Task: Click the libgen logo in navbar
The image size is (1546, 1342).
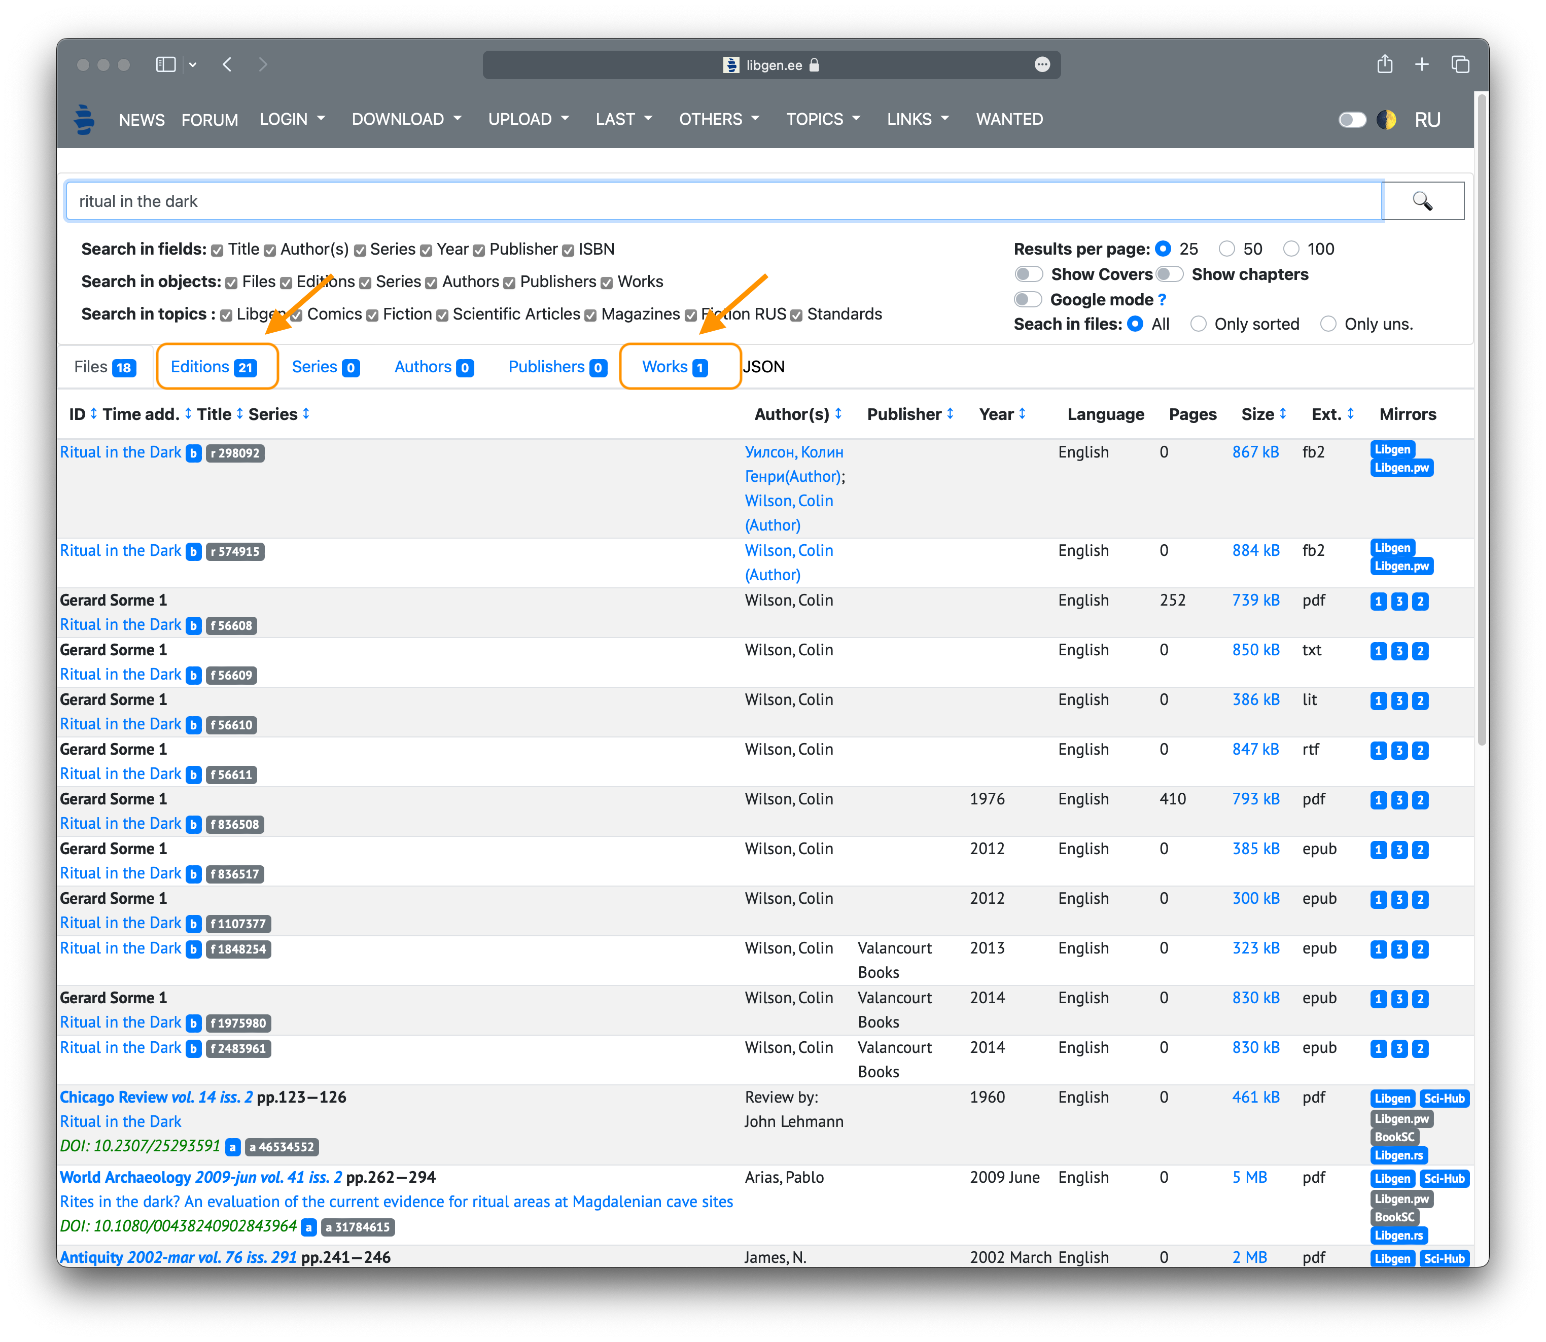Action: (85, 119)
